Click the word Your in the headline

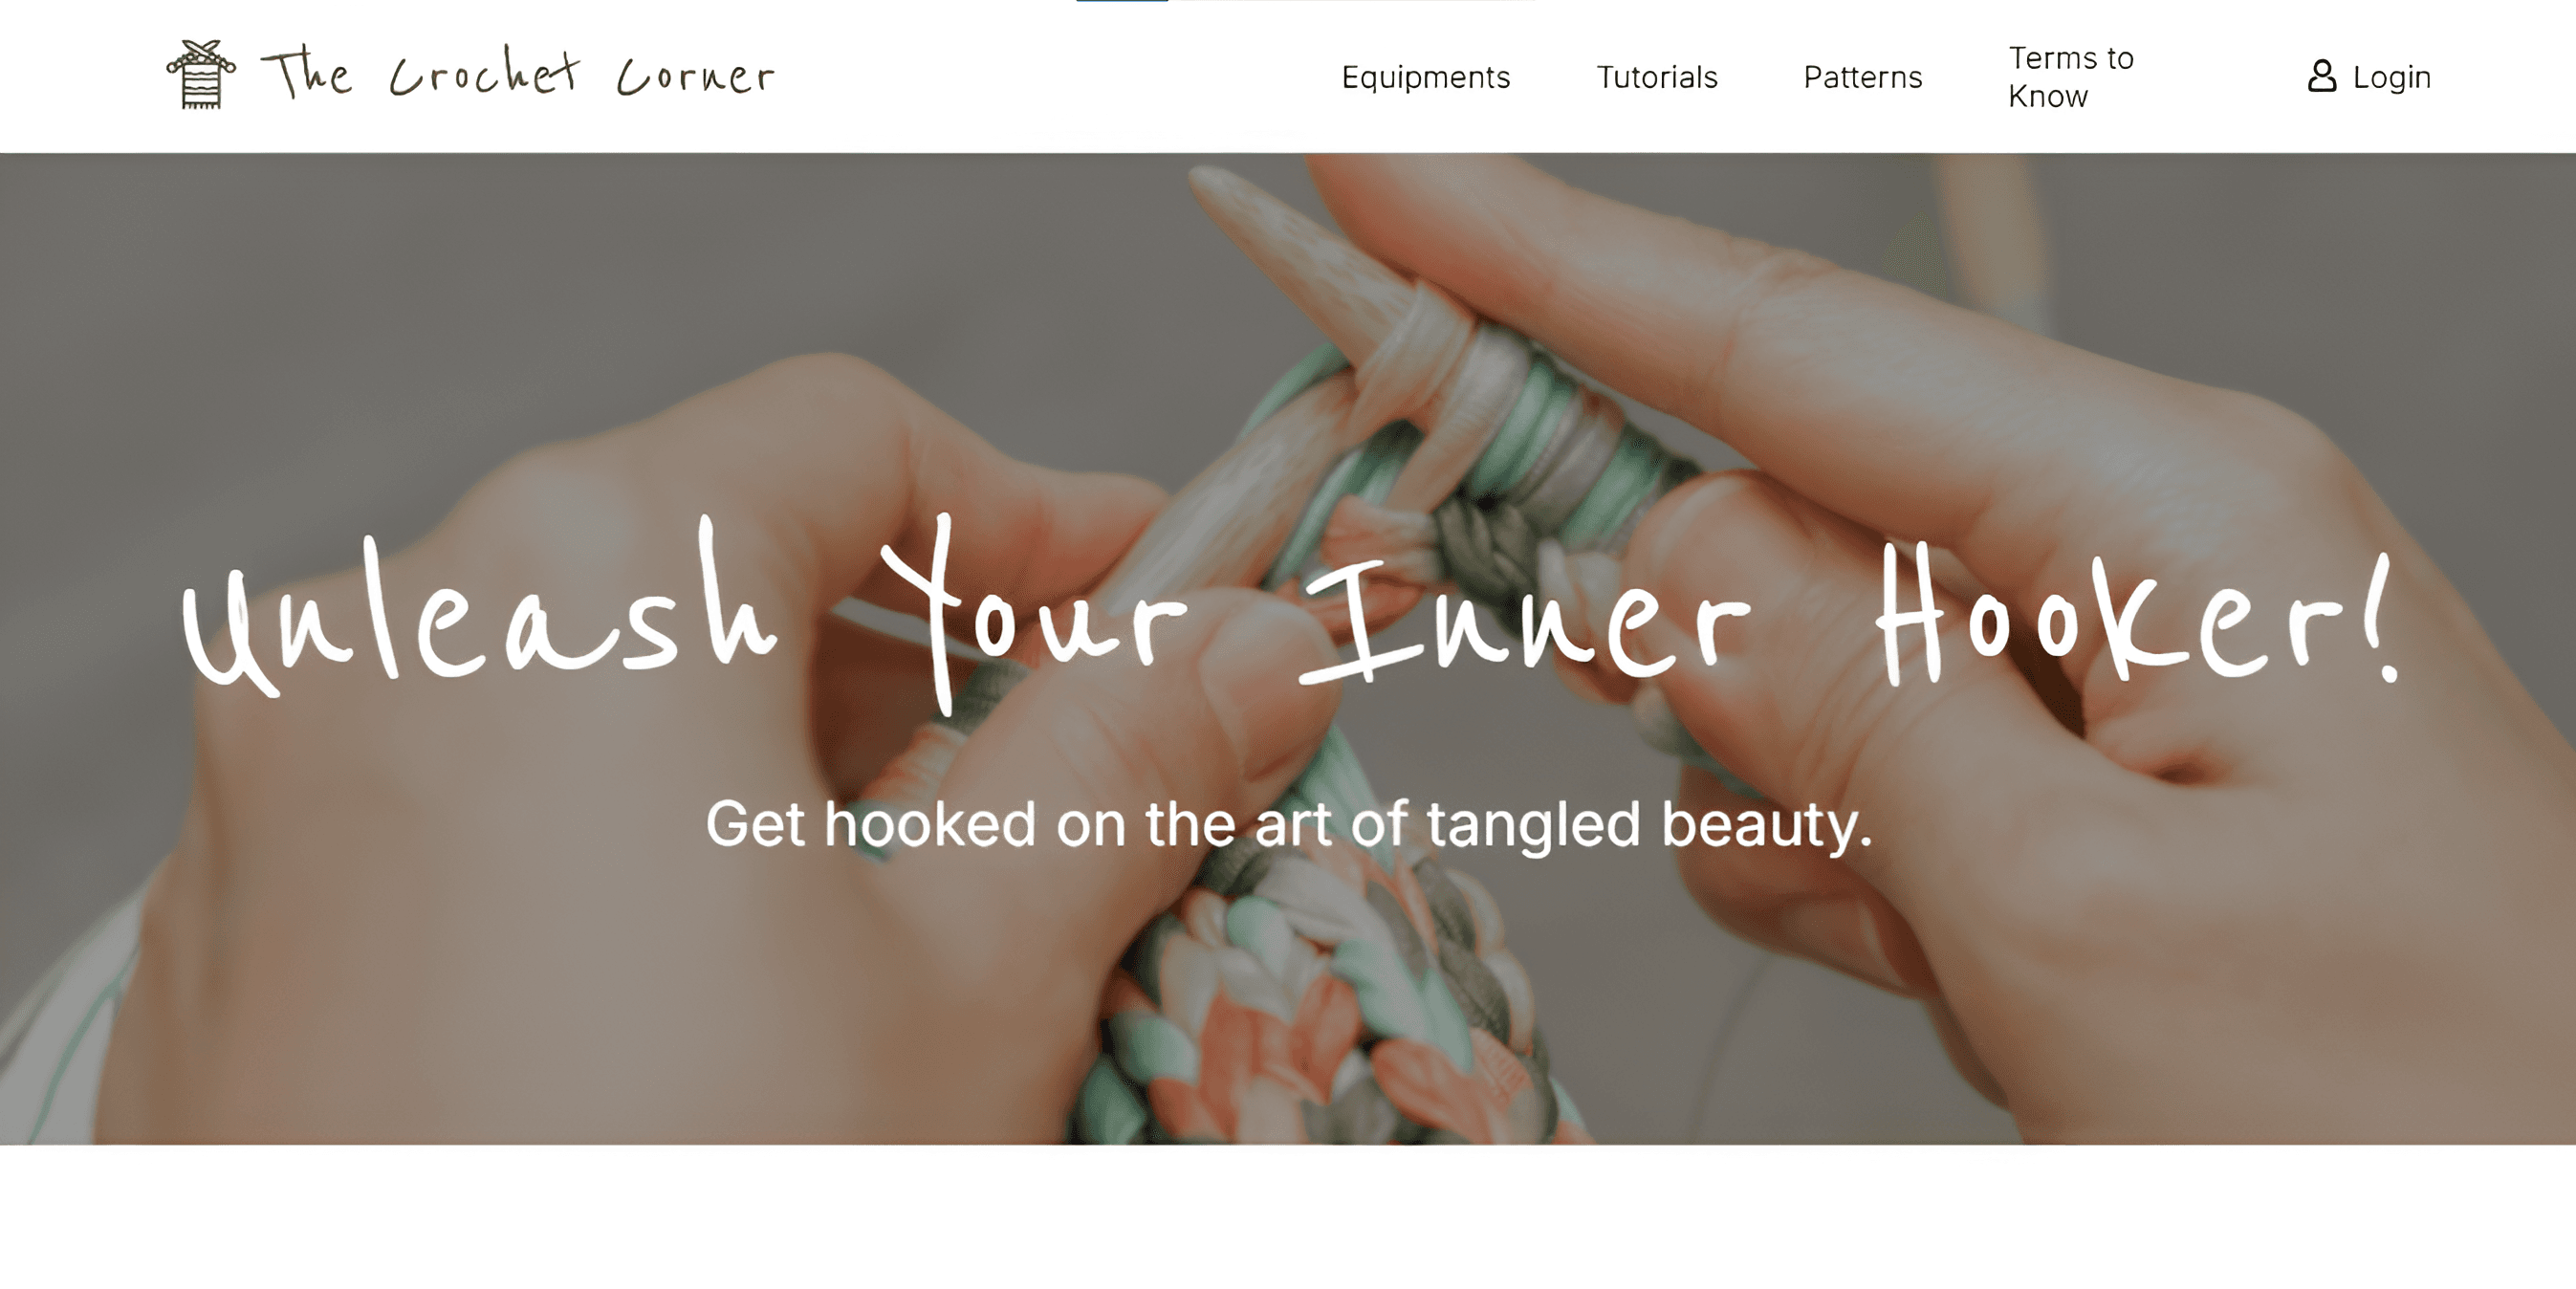click(x=1035, y=612)
